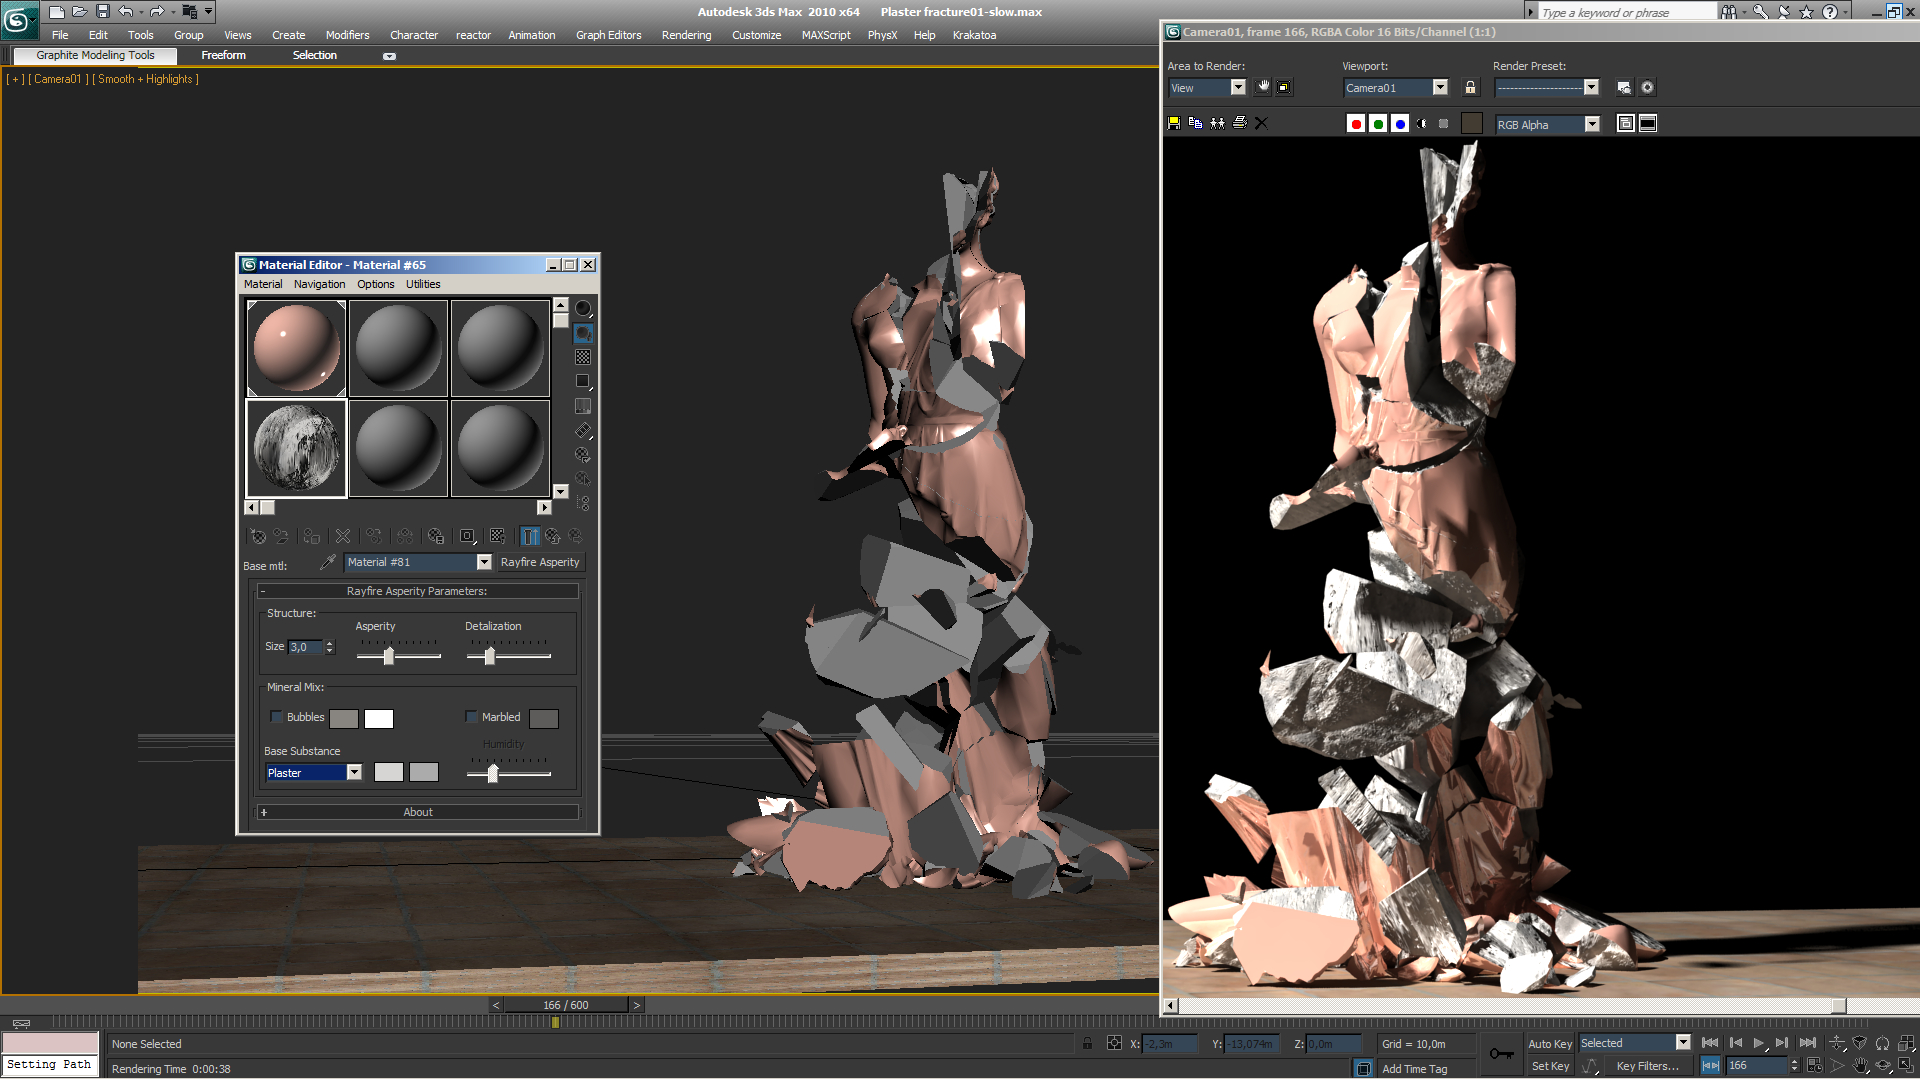Check the Bubbles checkbox
The height and width of the screenshot is (1080, 1920).
point(277,717)
